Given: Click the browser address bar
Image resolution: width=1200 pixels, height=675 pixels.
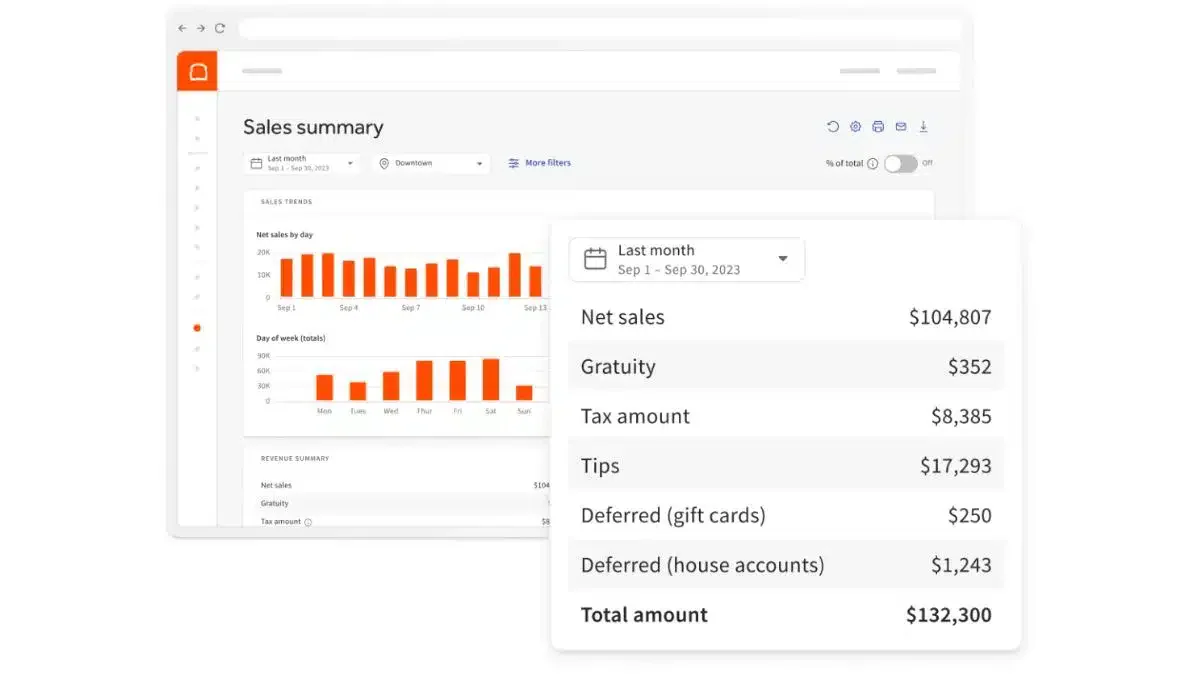Looking at the screenshot, I should coord(600,29).
